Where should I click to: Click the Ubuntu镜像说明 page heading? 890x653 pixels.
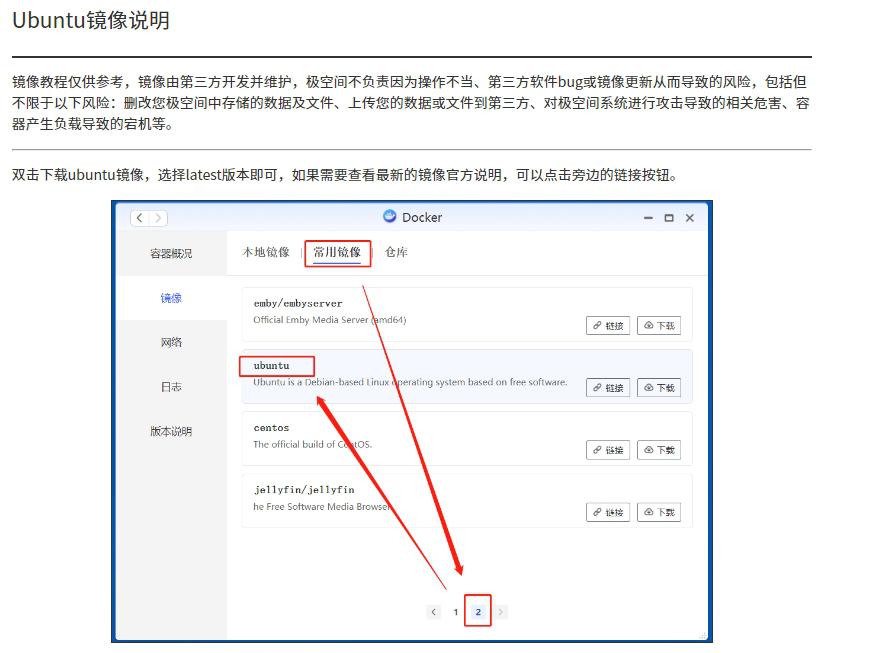coord(91,20)
